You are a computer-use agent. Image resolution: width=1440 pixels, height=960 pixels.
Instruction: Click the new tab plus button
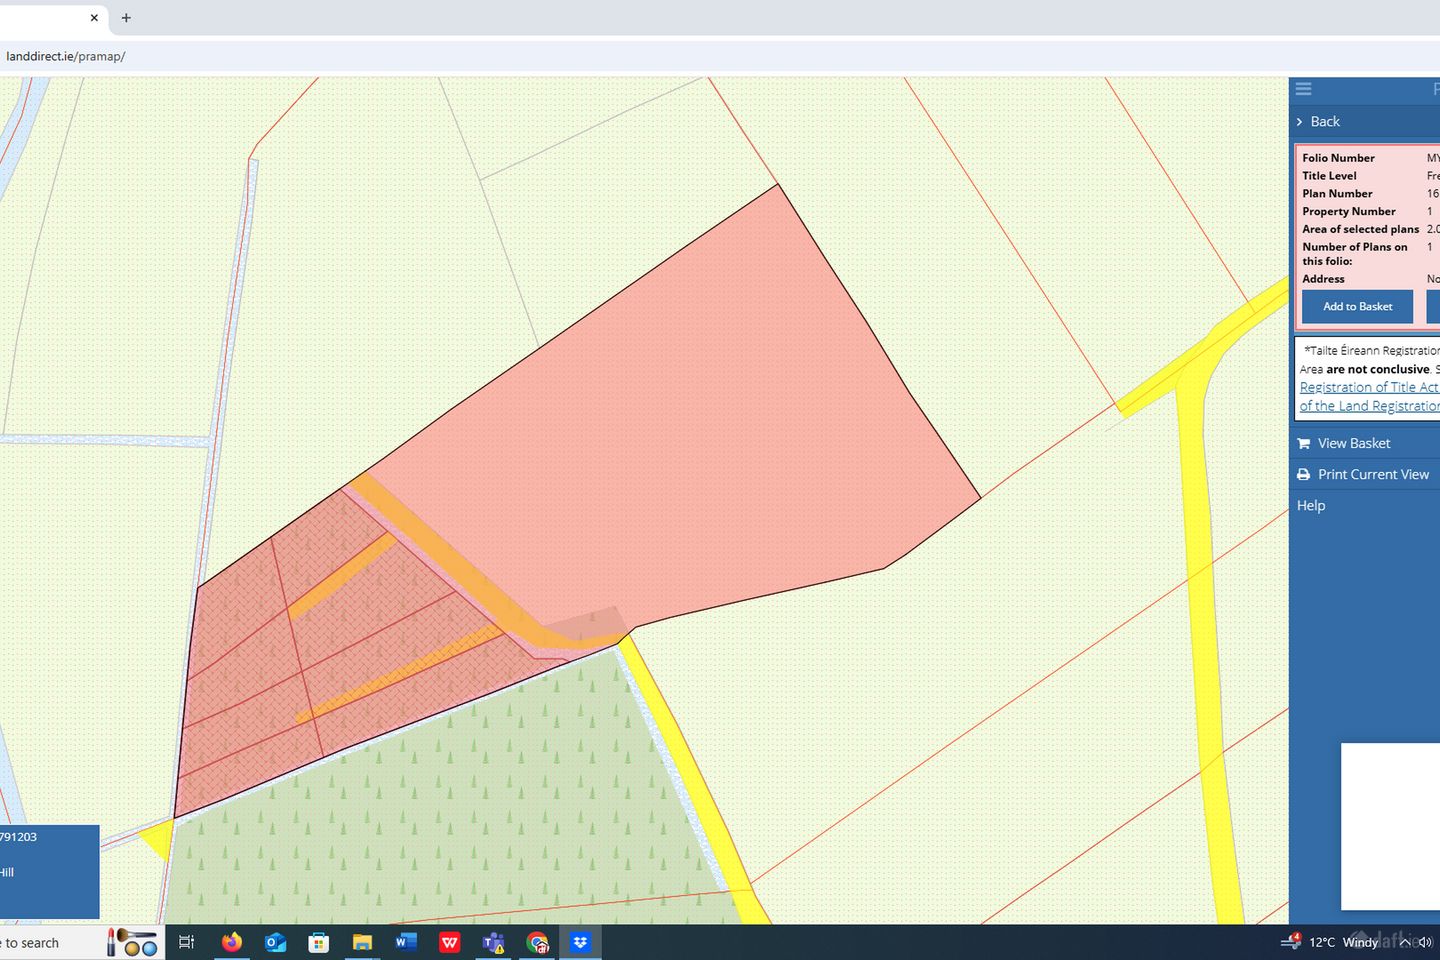pos(126,18)
